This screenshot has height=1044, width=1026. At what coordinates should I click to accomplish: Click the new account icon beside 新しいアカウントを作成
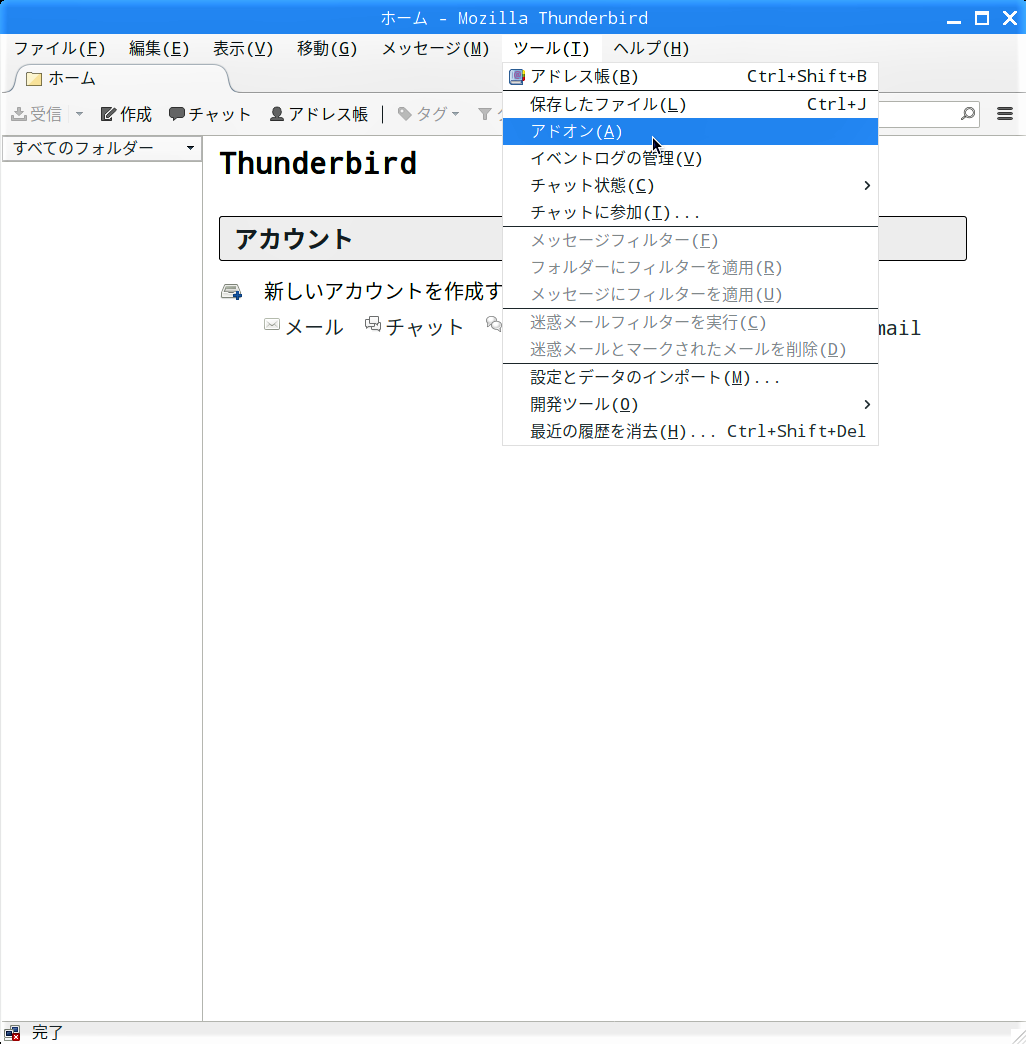tap(232, 292)
